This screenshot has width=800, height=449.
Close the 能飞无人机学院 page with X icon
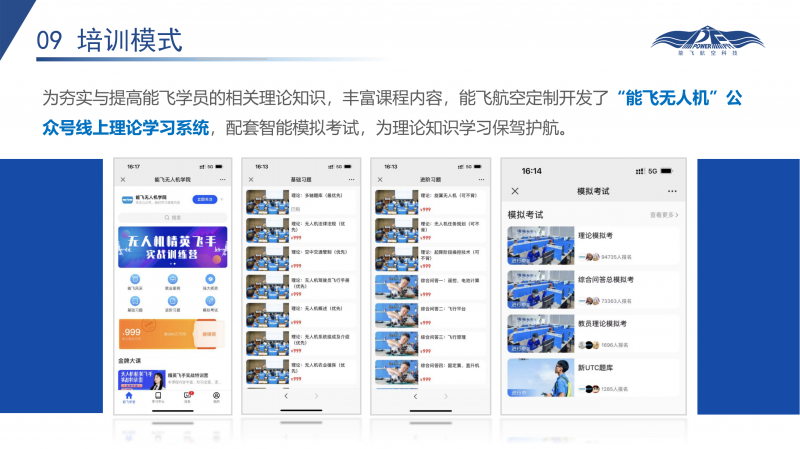pyautogui.click(x=122, y=180)
